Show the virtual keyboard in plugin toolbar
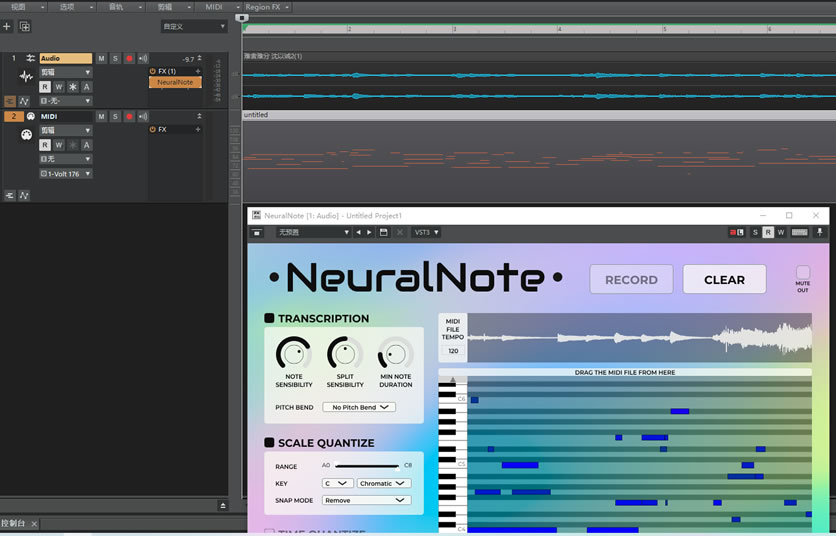This screenshot has height=536, width=836. 799,233
